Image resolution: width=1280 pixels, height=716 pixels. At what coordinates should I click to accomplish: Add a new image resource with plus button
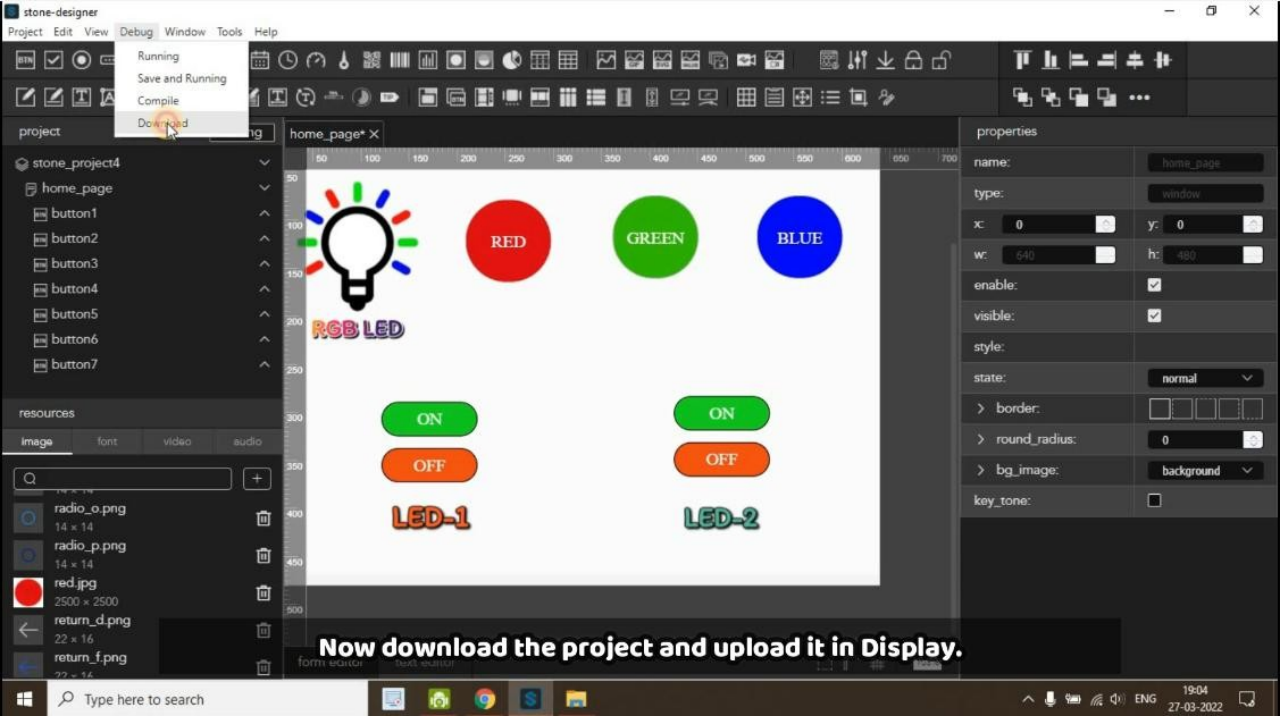tap(257, 479)
